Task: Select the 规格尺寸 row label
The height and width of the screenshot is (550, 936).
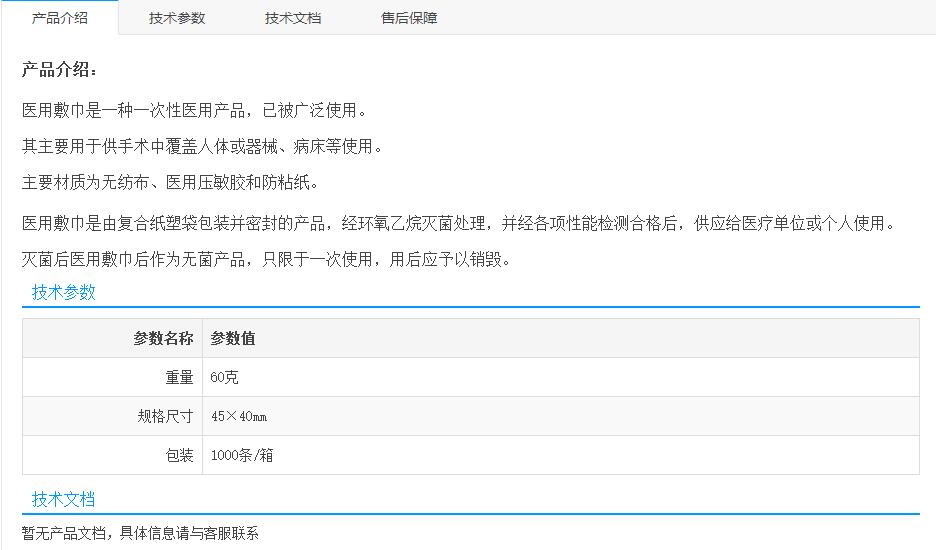Action: pos(165,416)
